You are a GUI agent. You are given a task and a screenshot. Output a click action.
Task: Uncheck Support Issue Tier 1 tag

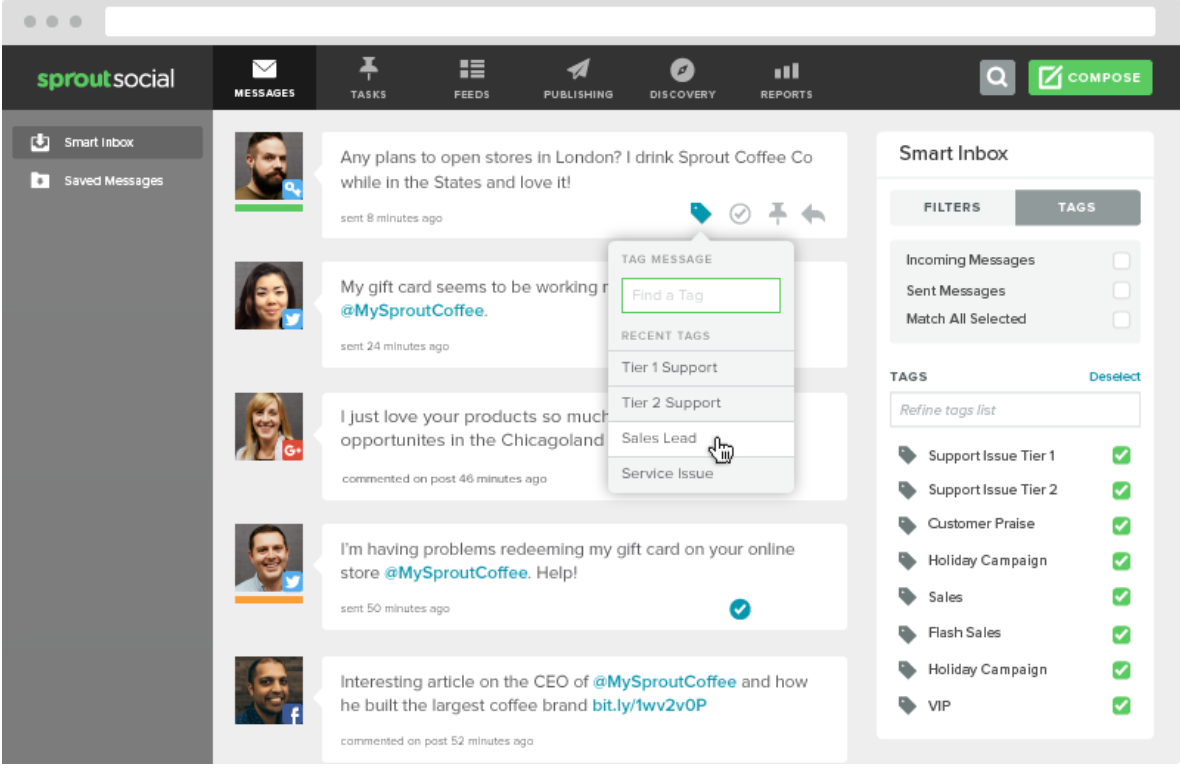pyautogui.click(x=1121, y=456)
